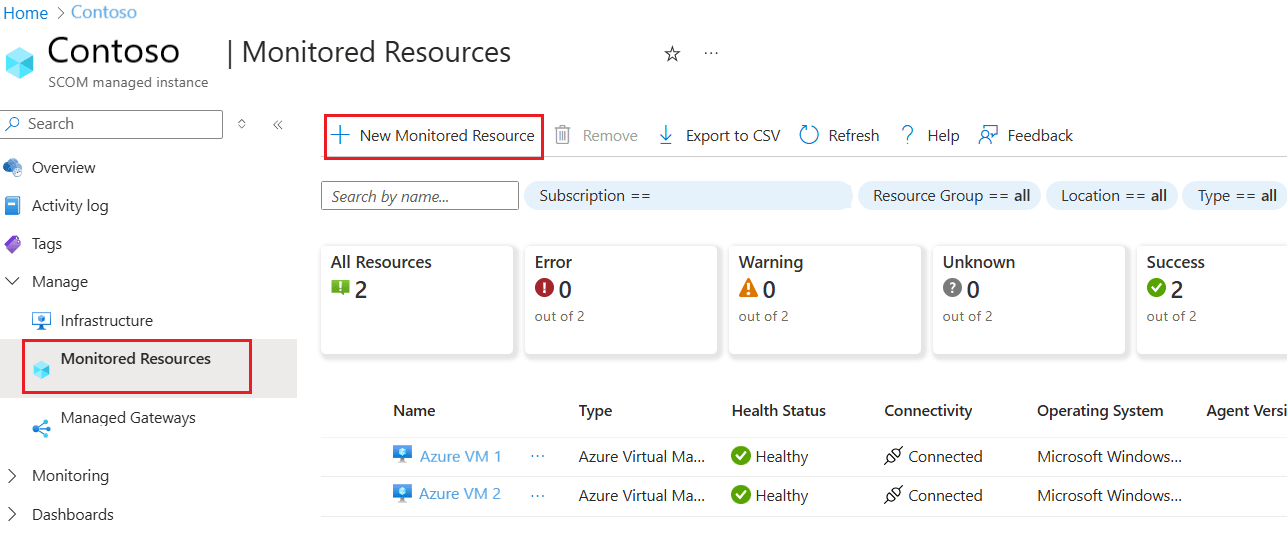Click the VM icon beside Azure VM 2
This screenshot has height=536, width=1287.
point(402,493)
